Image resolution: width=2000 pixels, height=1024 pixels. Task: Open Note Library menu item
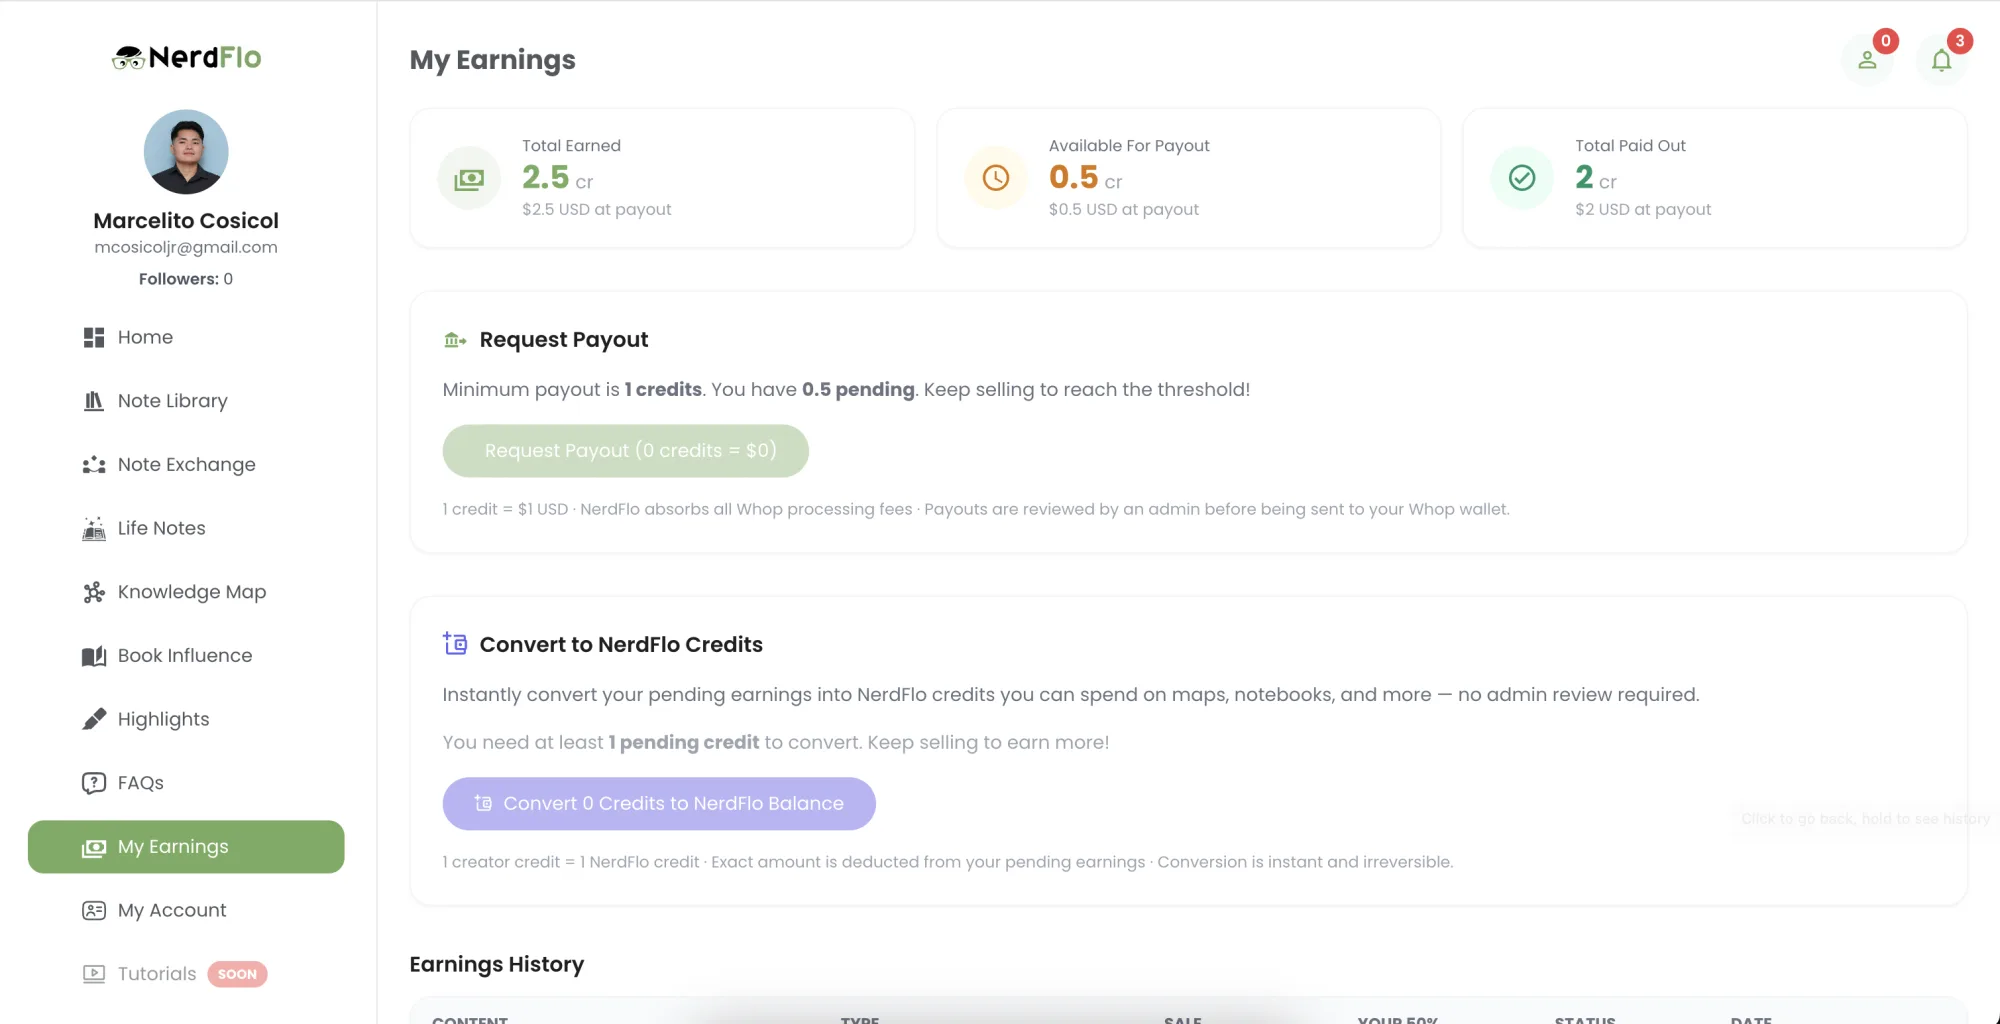click(x=186, y=401)
